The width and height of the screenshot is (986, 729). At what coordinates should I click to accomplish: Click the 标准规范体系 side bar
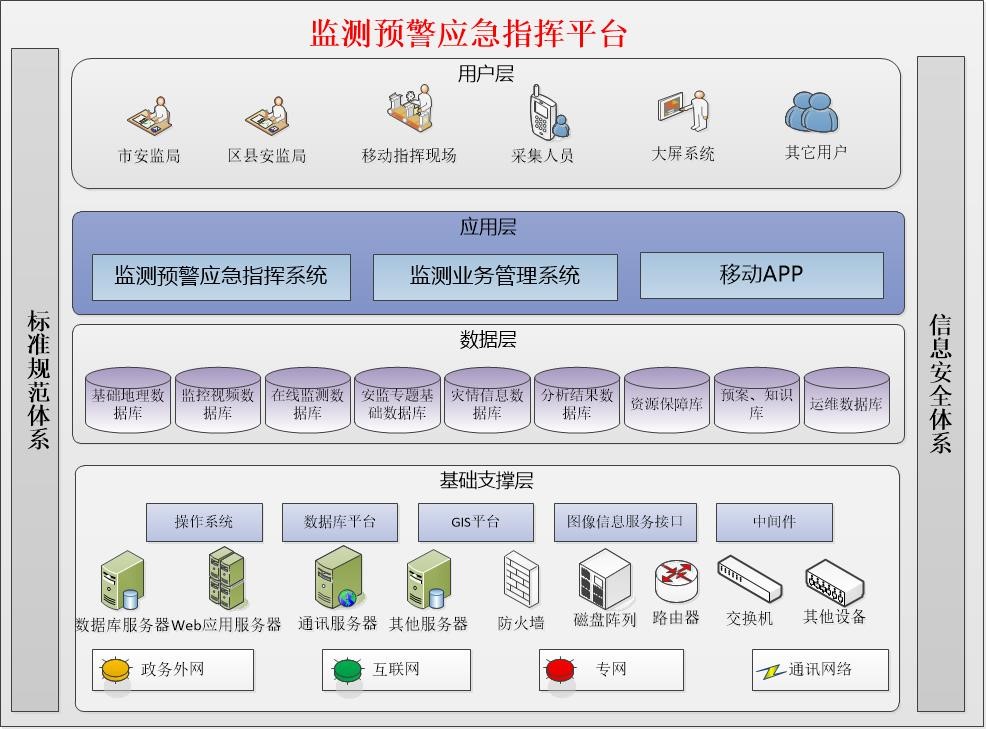pos(36,380)
